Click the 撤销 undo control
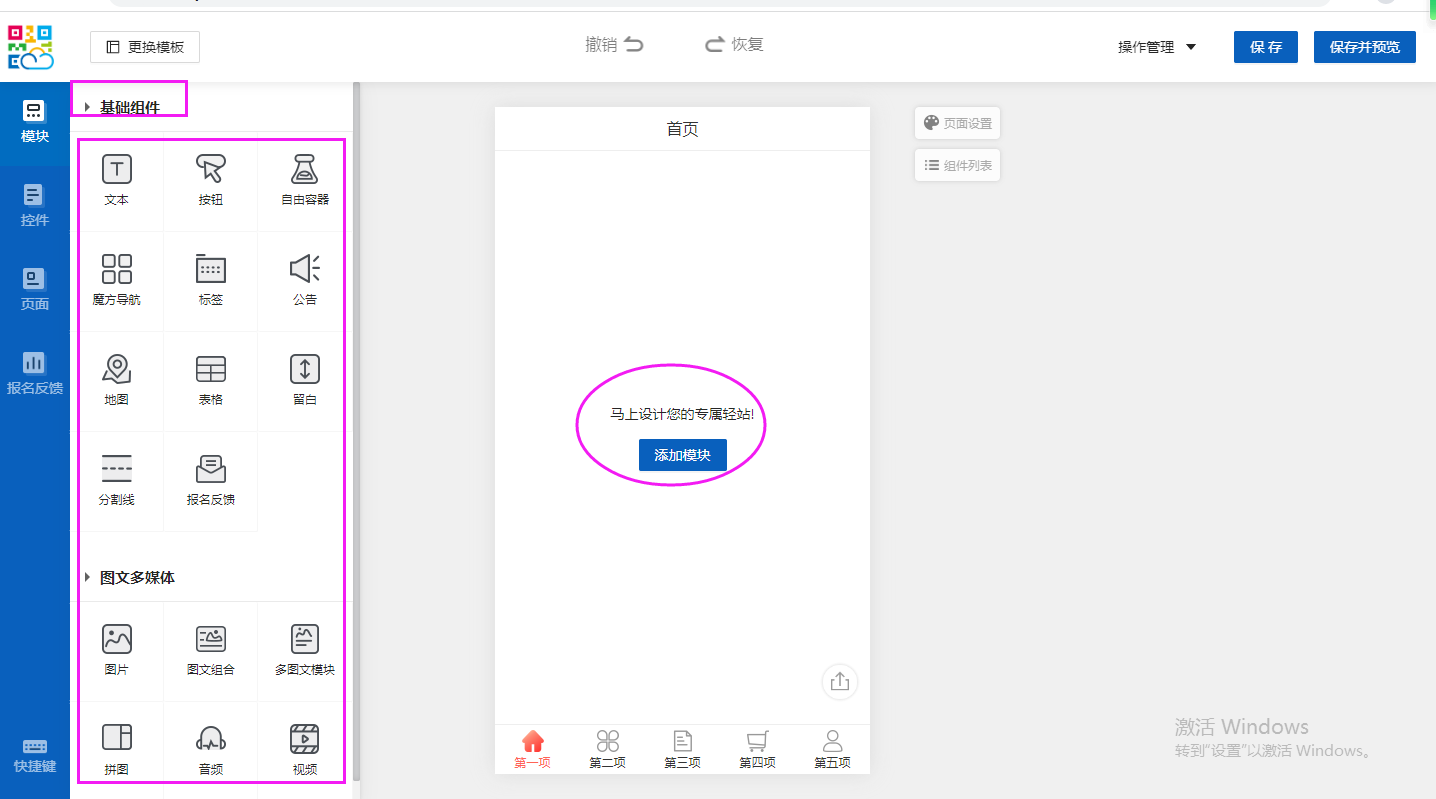 click(x=614, y=45)
